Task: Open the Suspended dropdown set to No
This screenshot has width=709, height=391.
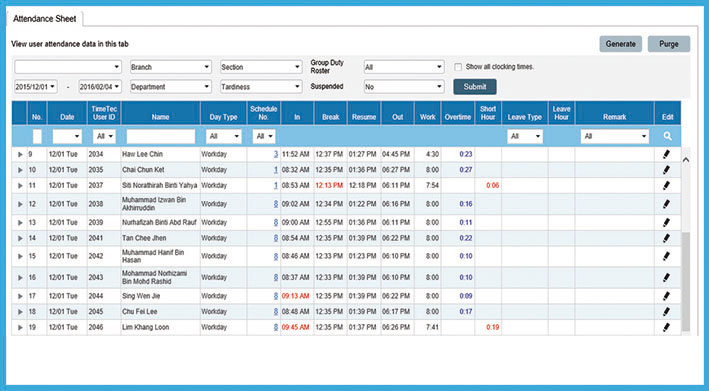Action: (x=404, y=87)
